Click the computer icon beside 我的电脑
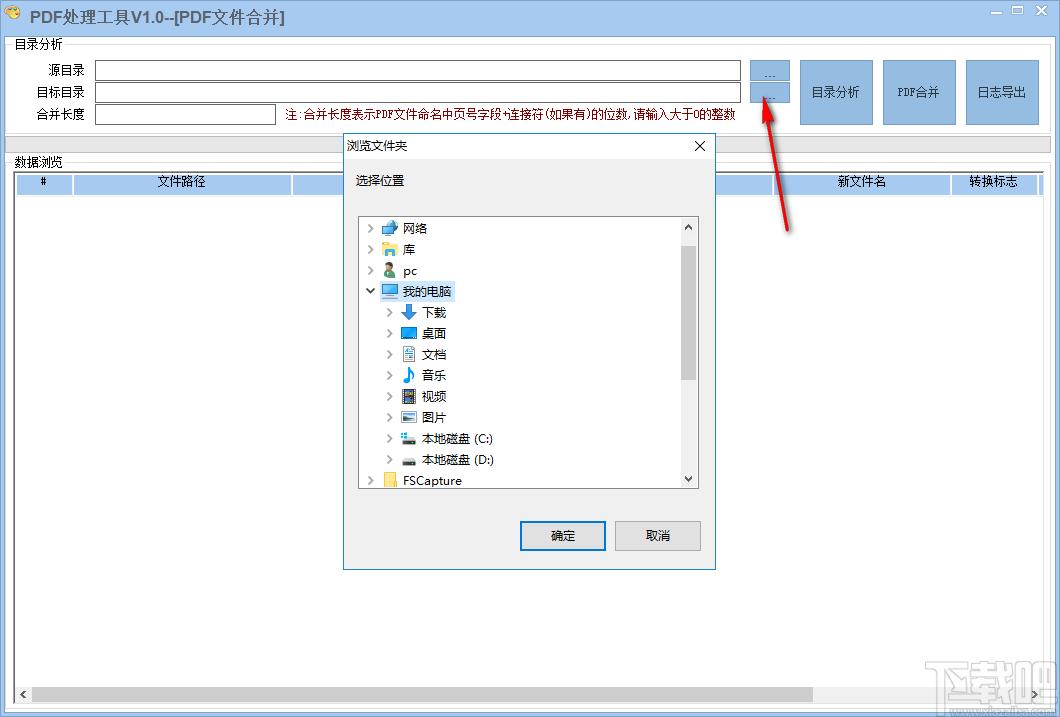1060x717 pixels. point(390,291)
